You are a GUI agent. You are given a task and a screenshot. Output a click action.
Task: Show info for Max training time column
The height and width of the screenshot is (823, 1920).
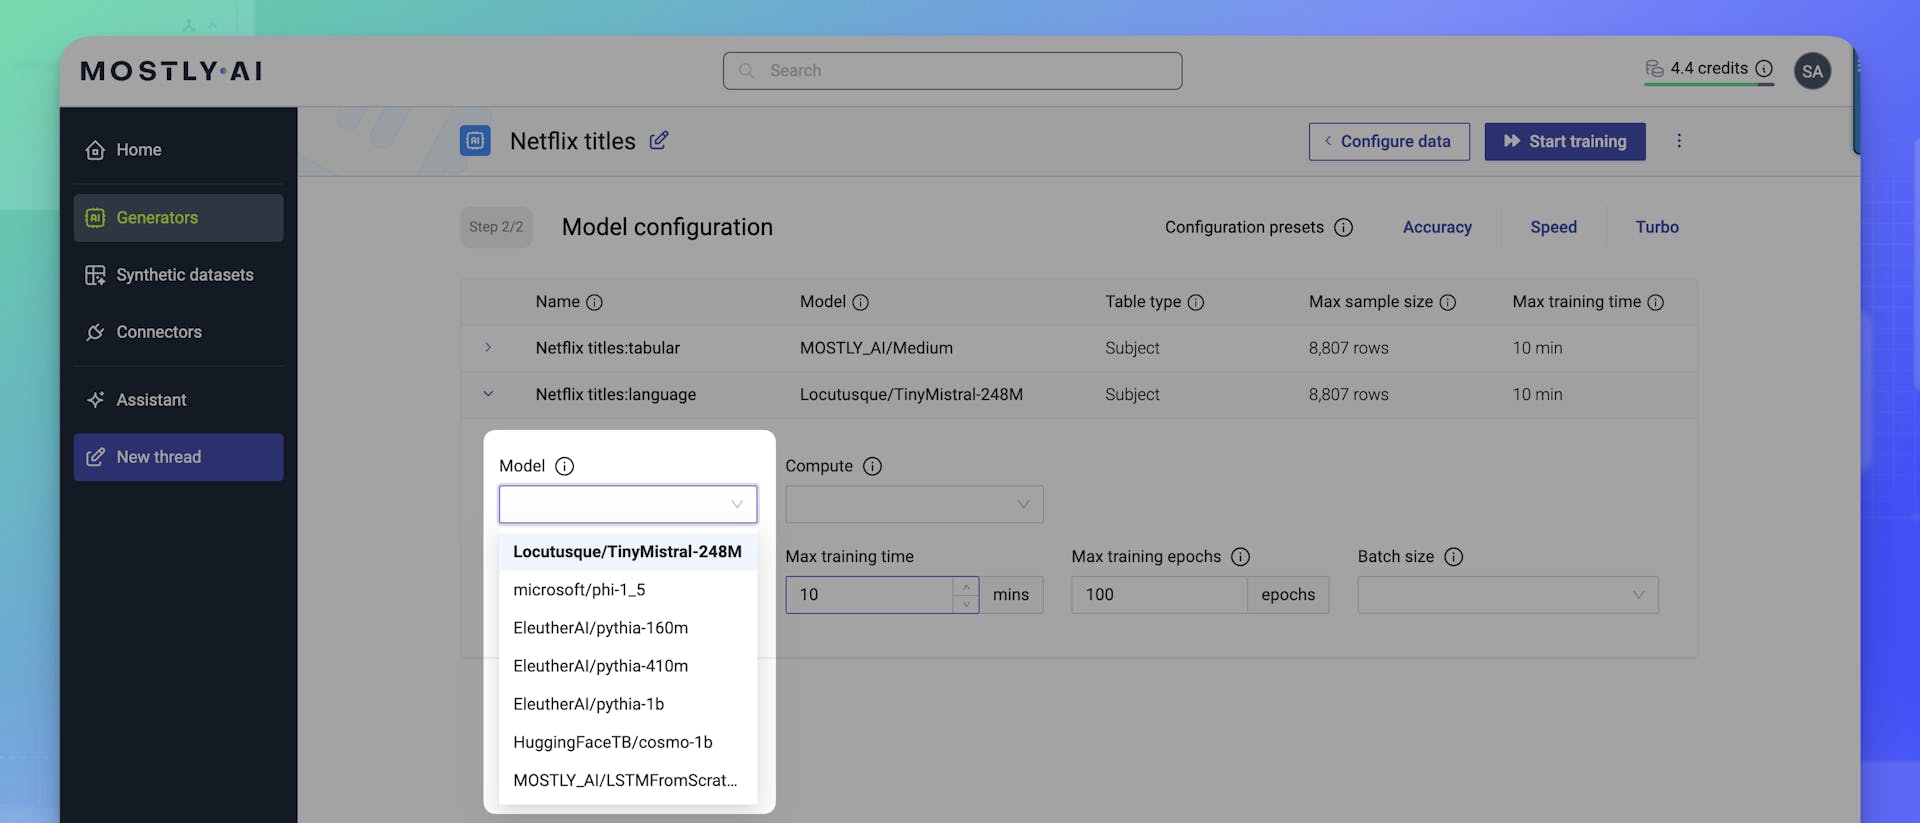click(x=1655, y=302)
